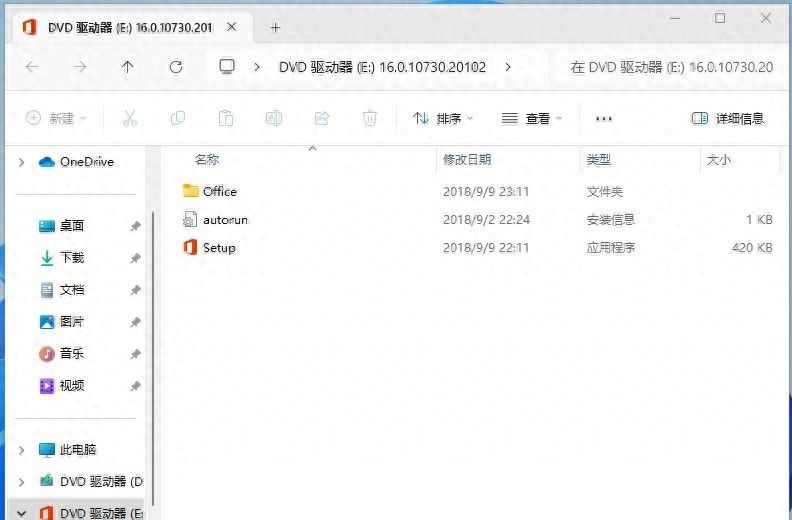Image resolution: width=792 pixels, height=520 pixels.
Task: Sort by 大小 column header
Action: (718, 160)
